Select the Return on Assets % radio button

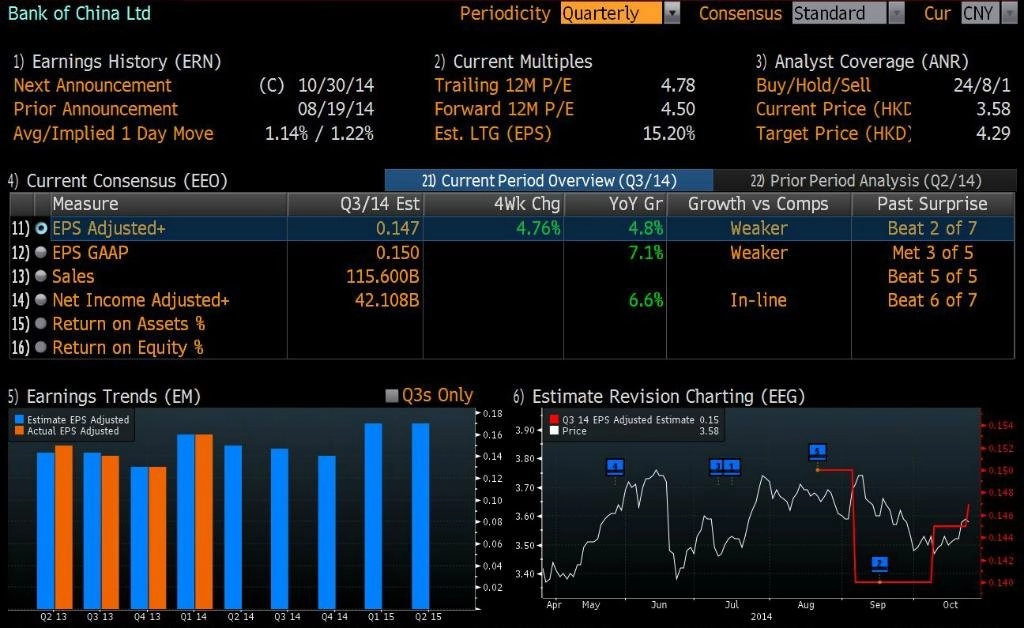pos(41,324)
